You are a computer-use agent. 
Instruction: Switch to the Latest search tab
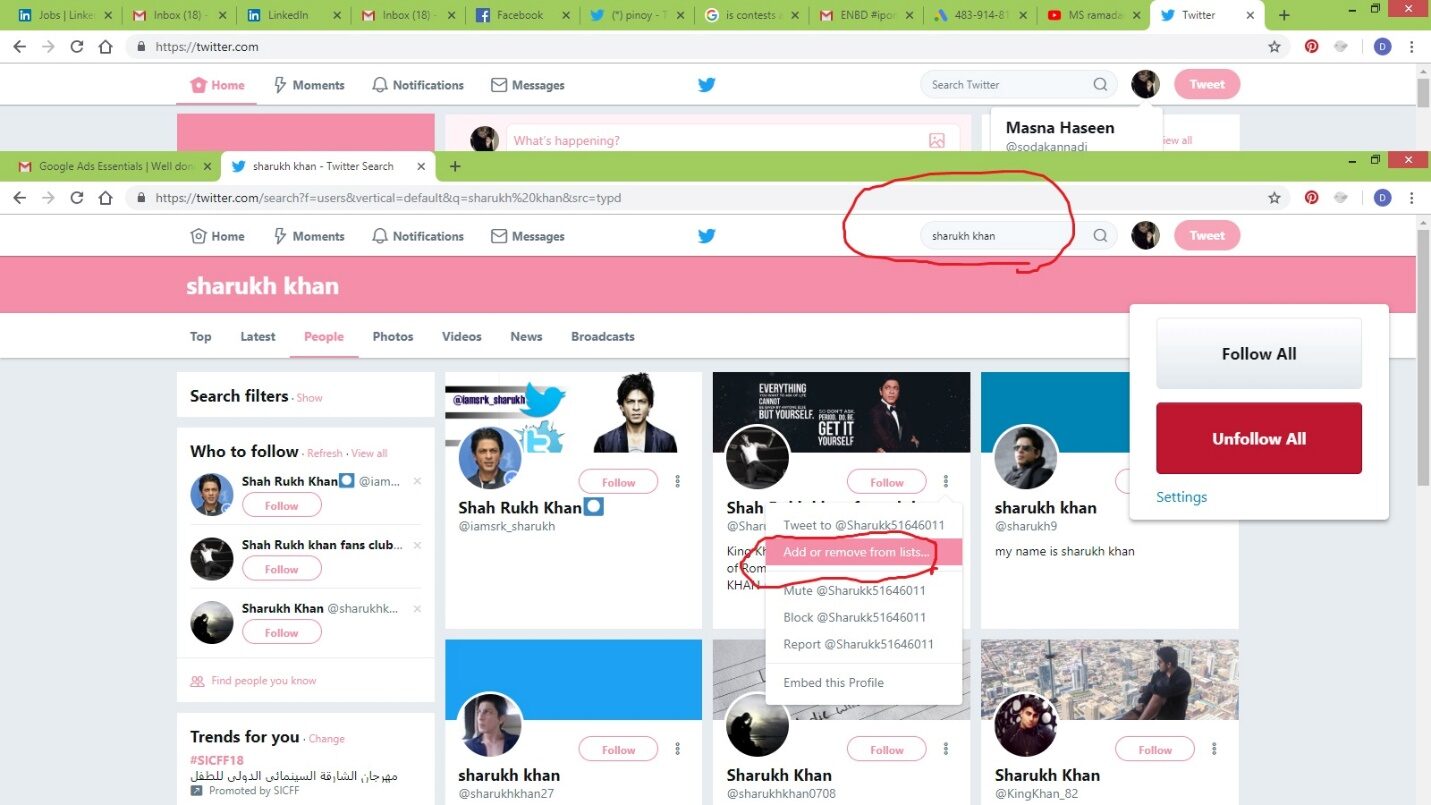click(x=257, y=337)
